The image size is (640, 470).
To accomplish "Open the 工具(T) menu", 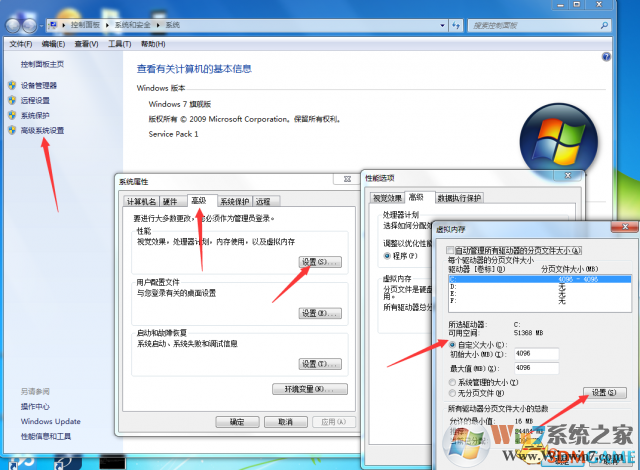I will pyautogui.click(x=120, y=44).
